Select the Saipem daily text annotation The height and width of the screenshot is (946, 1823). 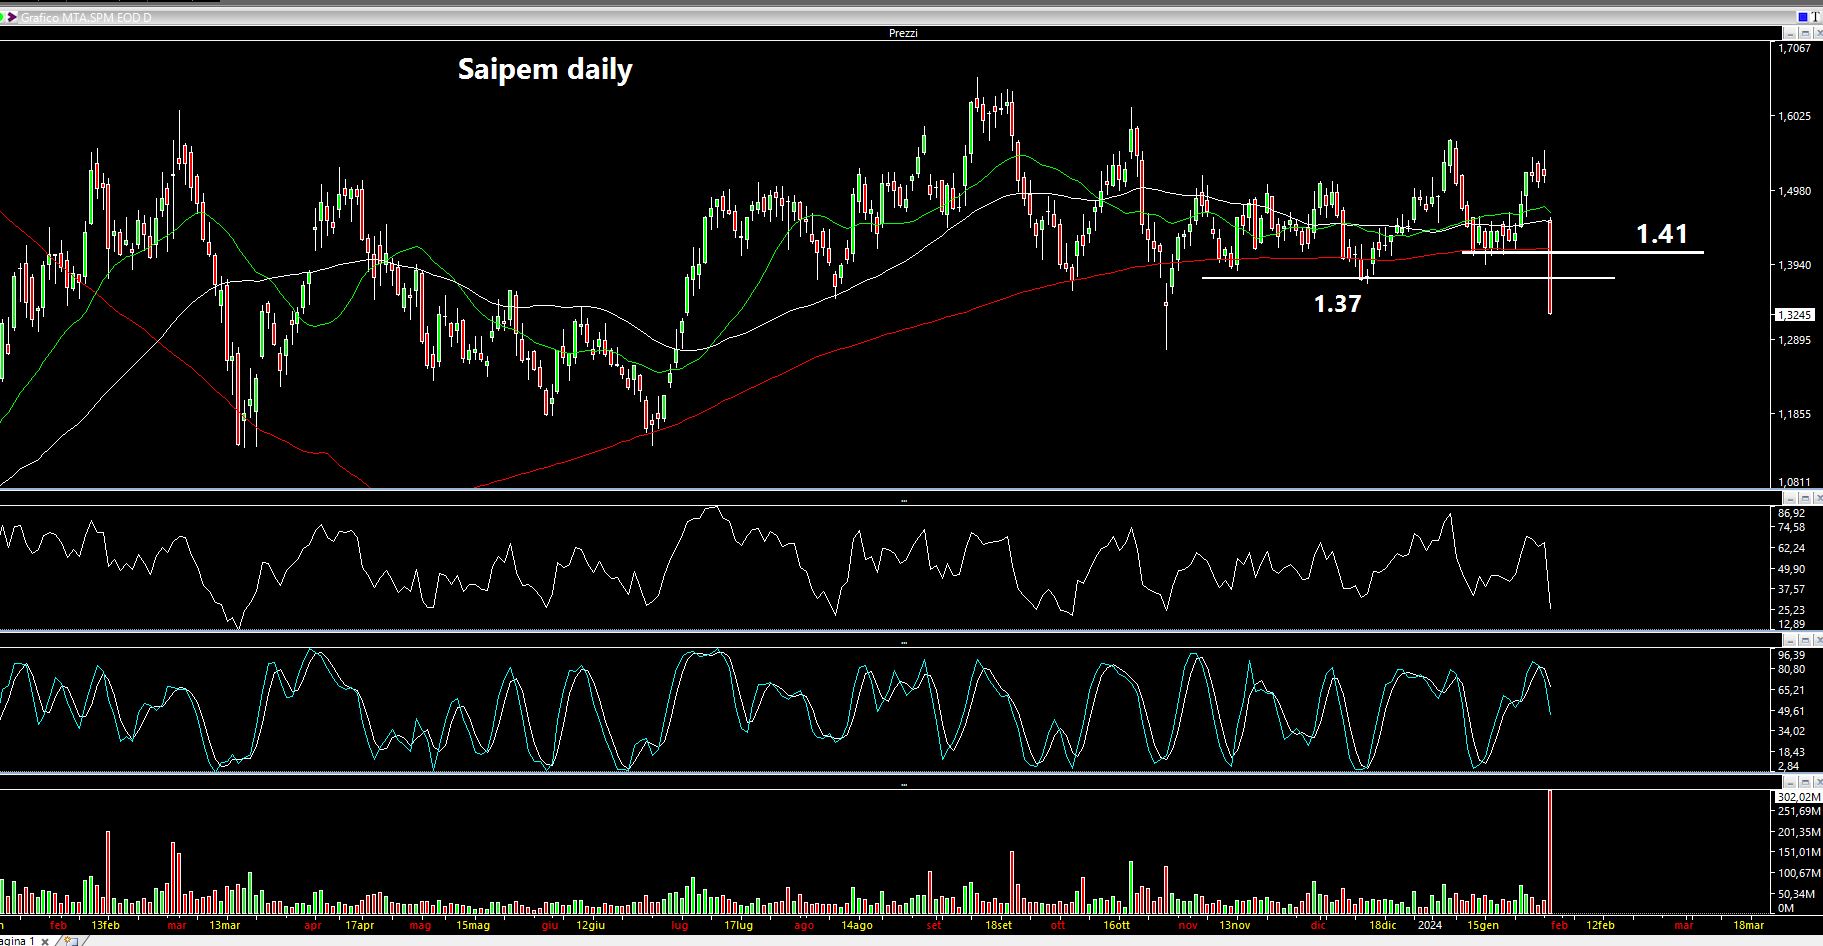[x=545, y=69]
